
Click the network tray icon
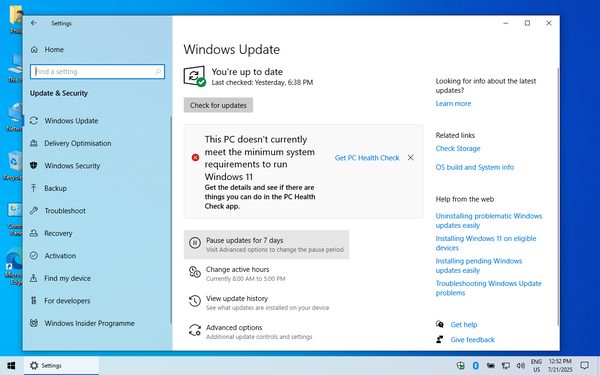click(506, 366)
